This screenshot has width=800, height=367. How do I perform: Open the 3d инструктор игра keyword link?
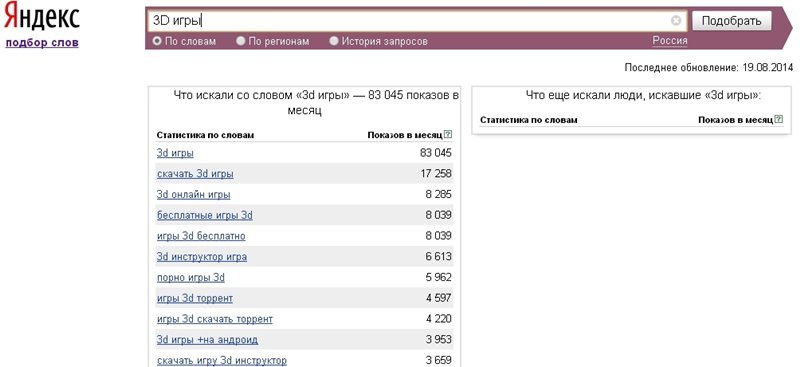pos(202,257)
